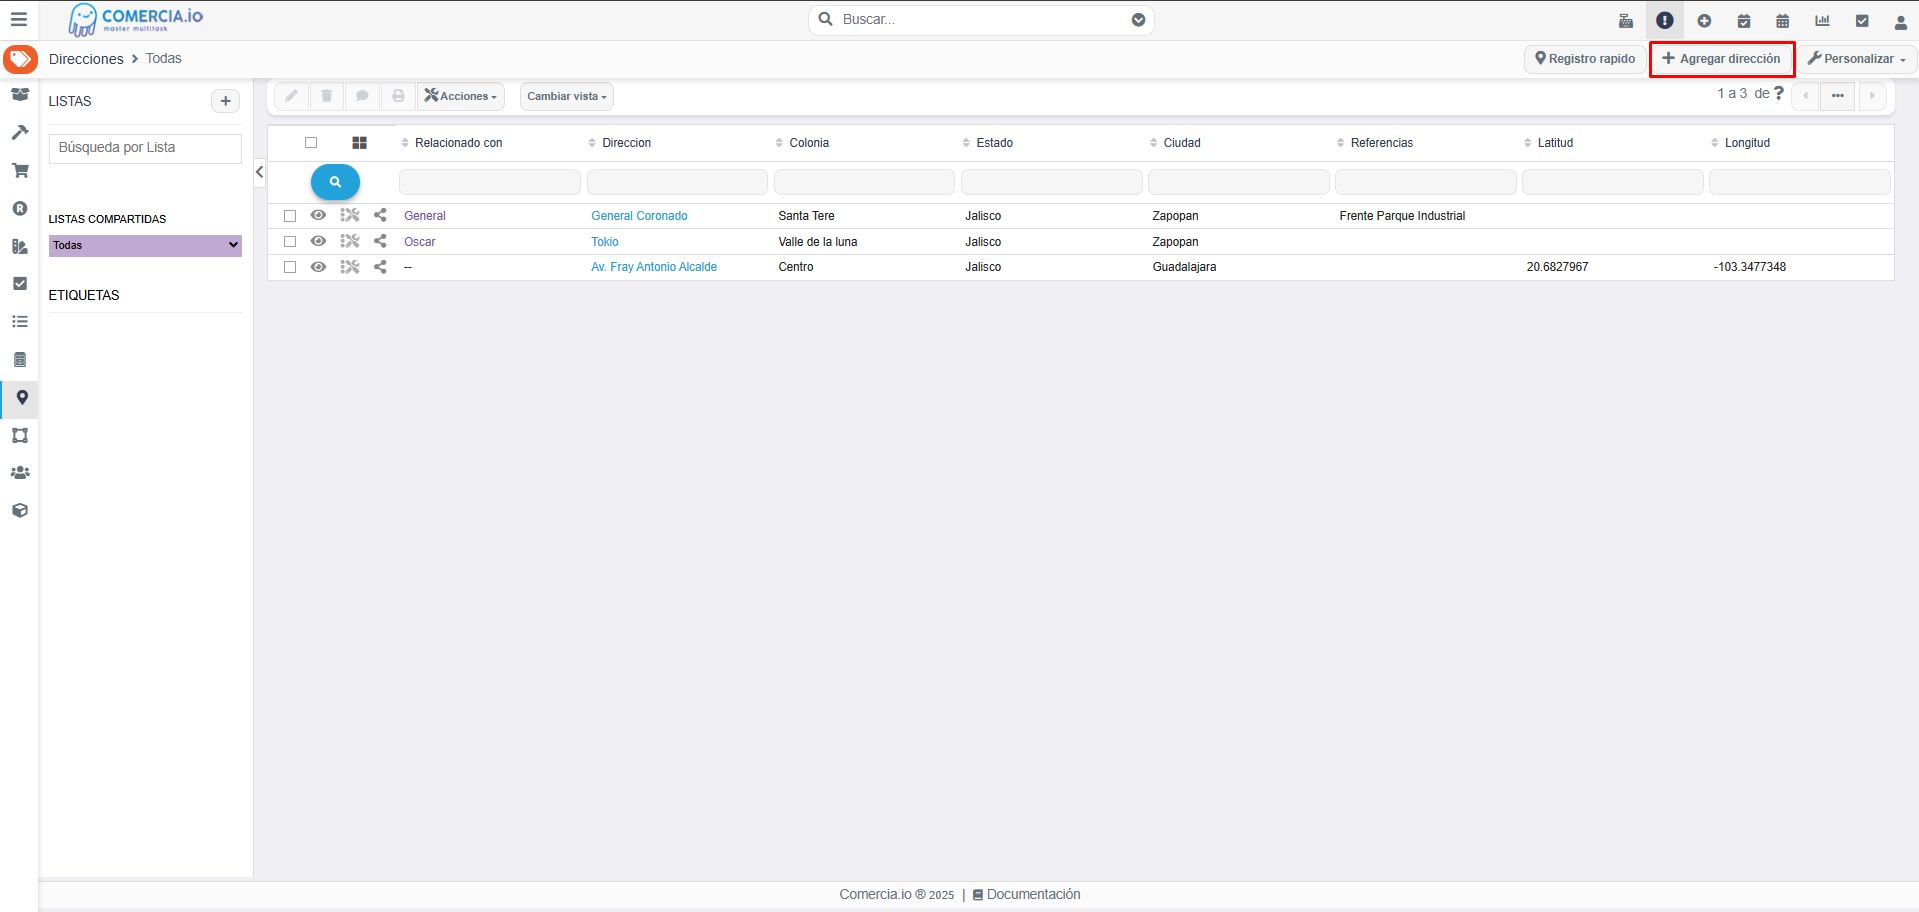
Task: Check the select-all checkbox in table header
Action: tap(311, 143)
